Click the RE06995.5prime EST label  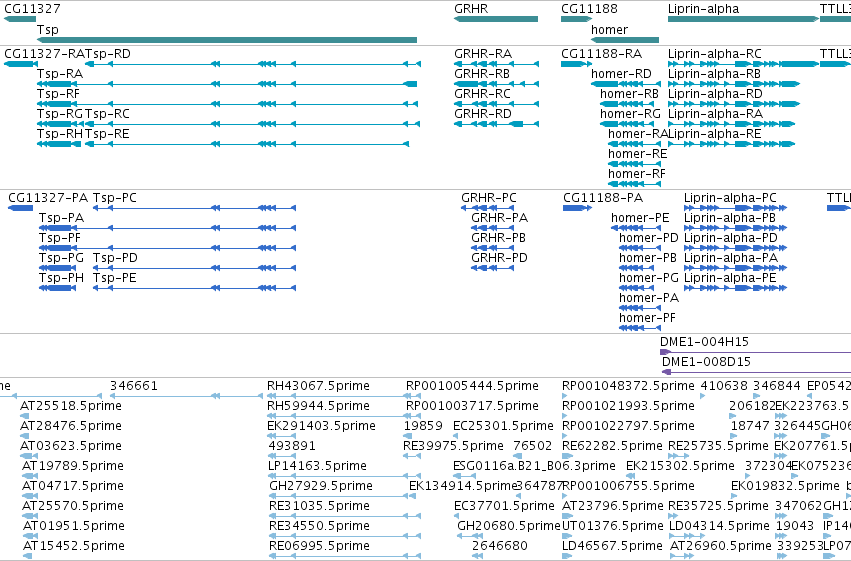pyautogui.click(x=319, y=546)
